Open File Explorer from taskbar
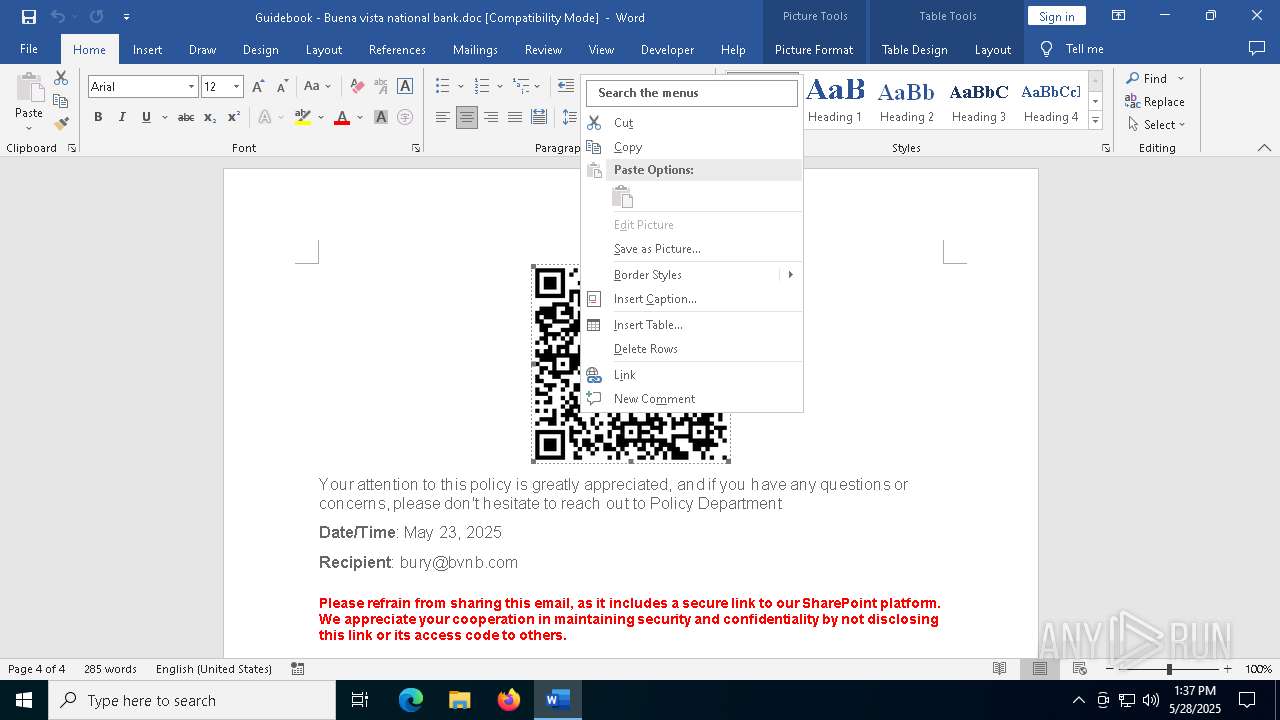Screen dimensions: 1280x720 click(459, 700)
